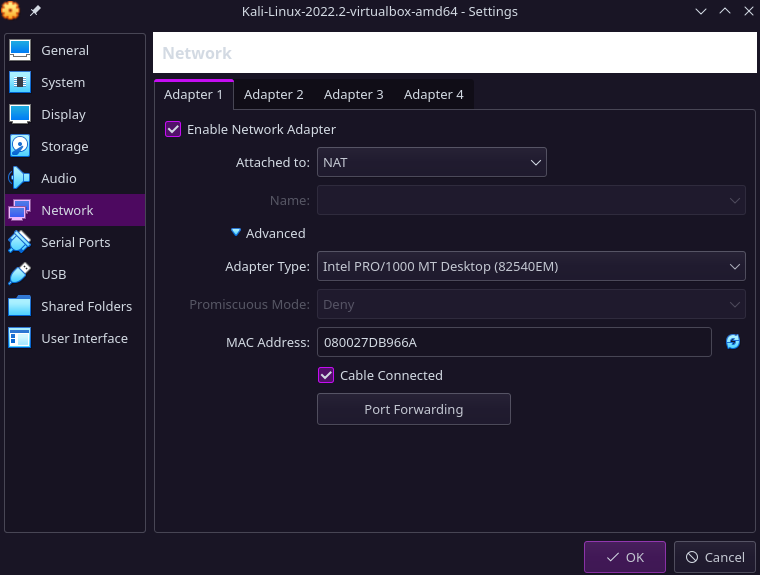Image resolution: width=760 pixels, height=575 pixels.
Task: Close the Settings window
Action: point(749,11)
